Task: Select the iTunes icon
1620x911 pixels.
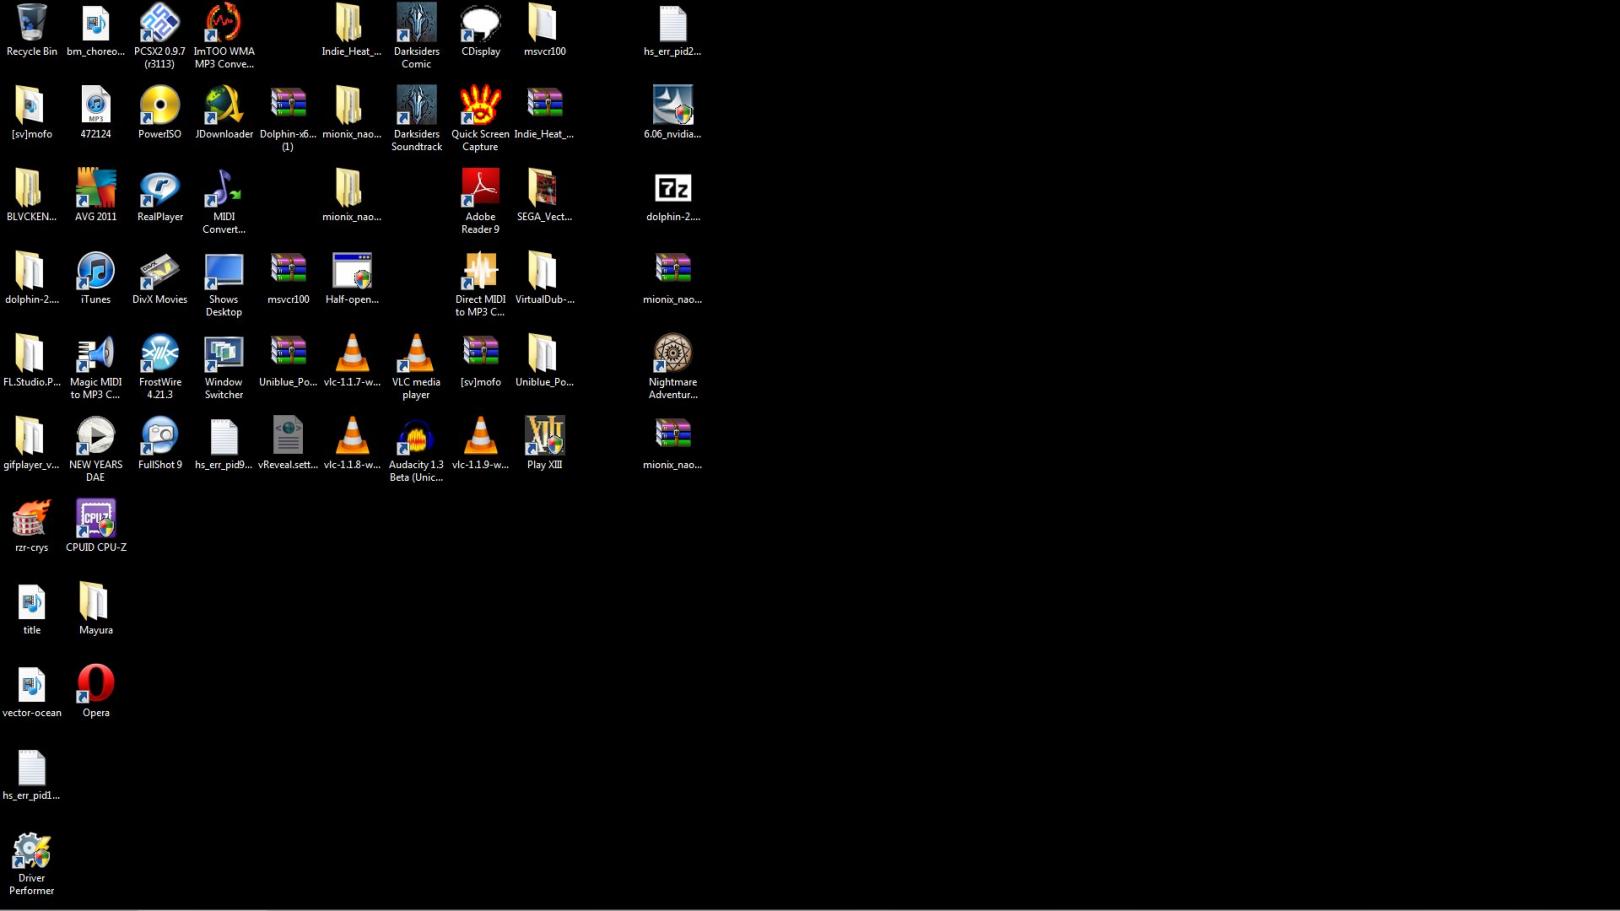Action: tap(96, 271)
